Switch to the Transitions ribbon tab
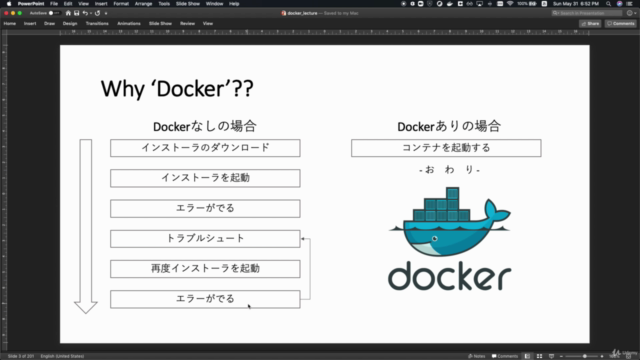 coord(97,24)
